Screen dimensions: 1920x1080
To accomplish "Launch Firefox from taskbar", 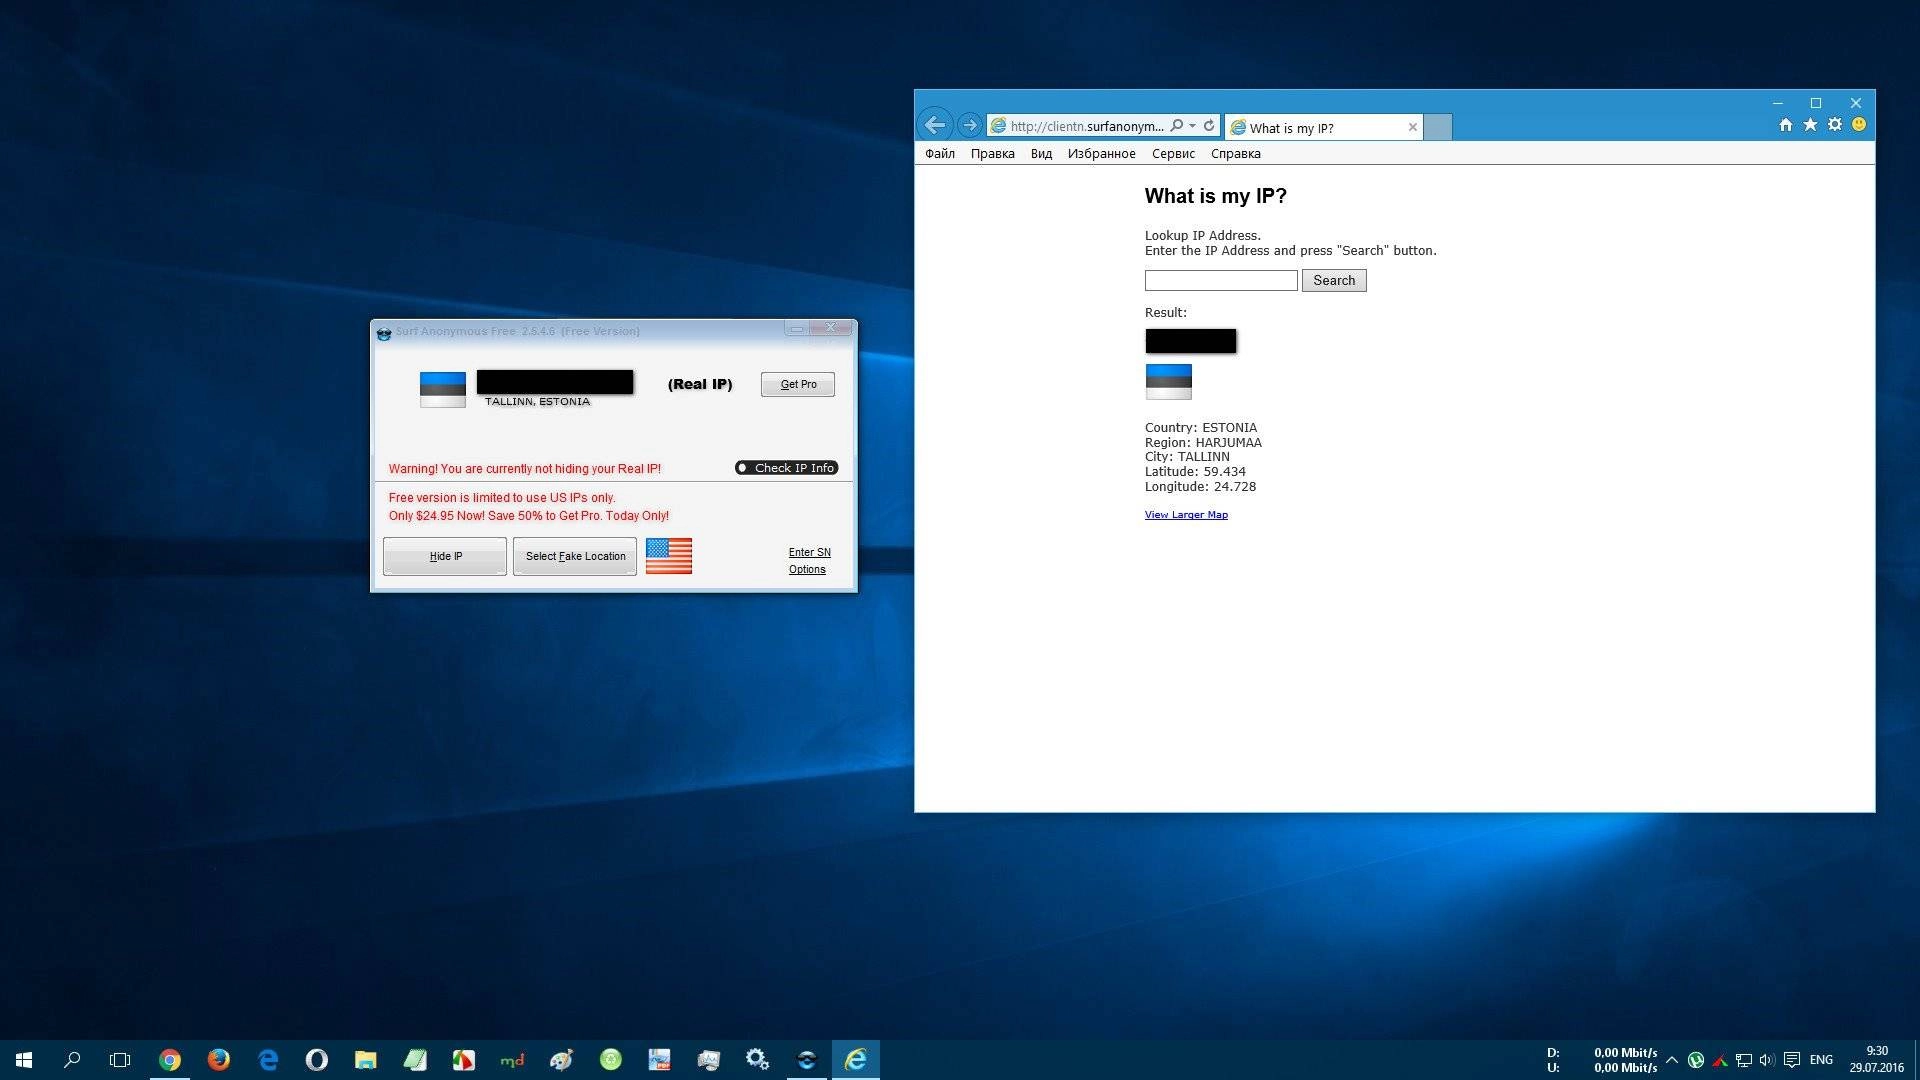I will tap(218, 1059).
